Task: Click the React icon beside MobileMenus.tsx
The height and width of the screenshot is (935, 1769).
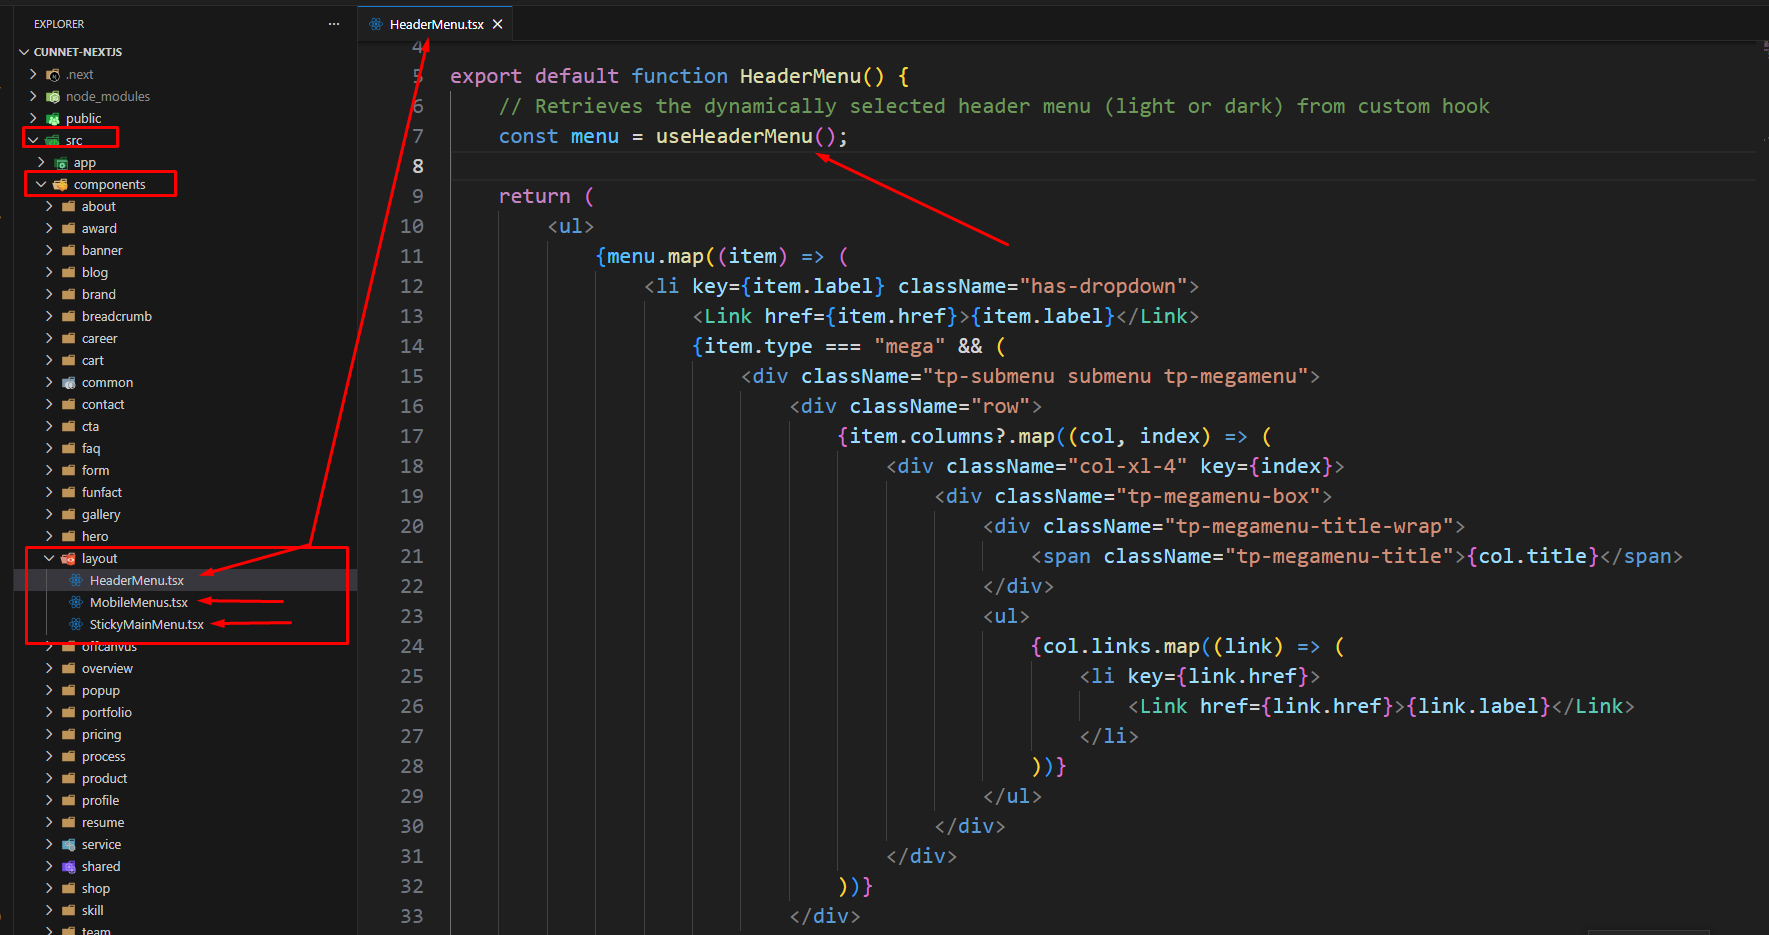Action: point(75,602)
